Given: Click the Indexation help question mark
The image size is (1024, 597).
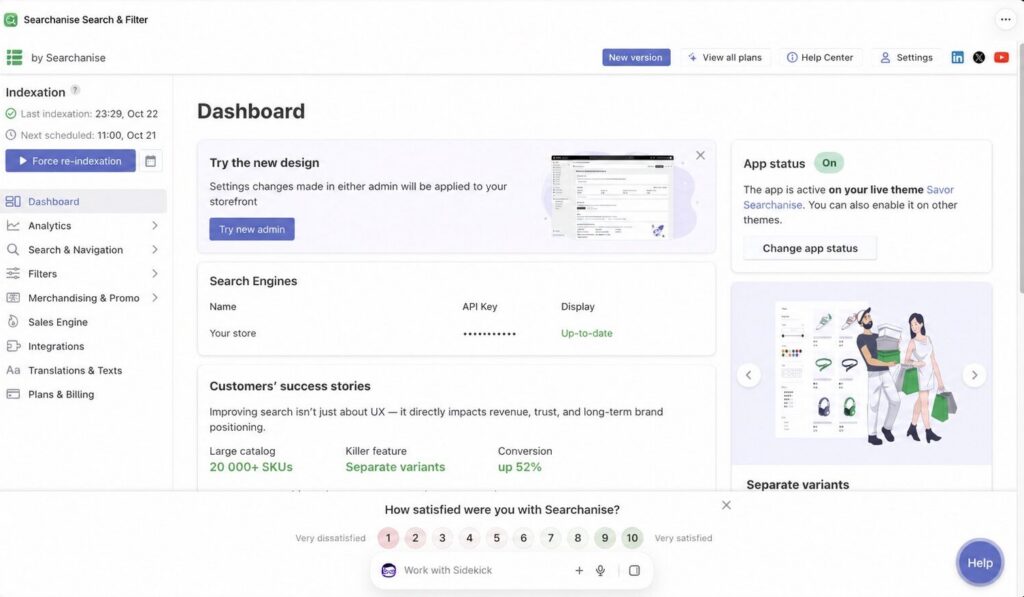Looking at the screenshot, I should click(75, 90).
